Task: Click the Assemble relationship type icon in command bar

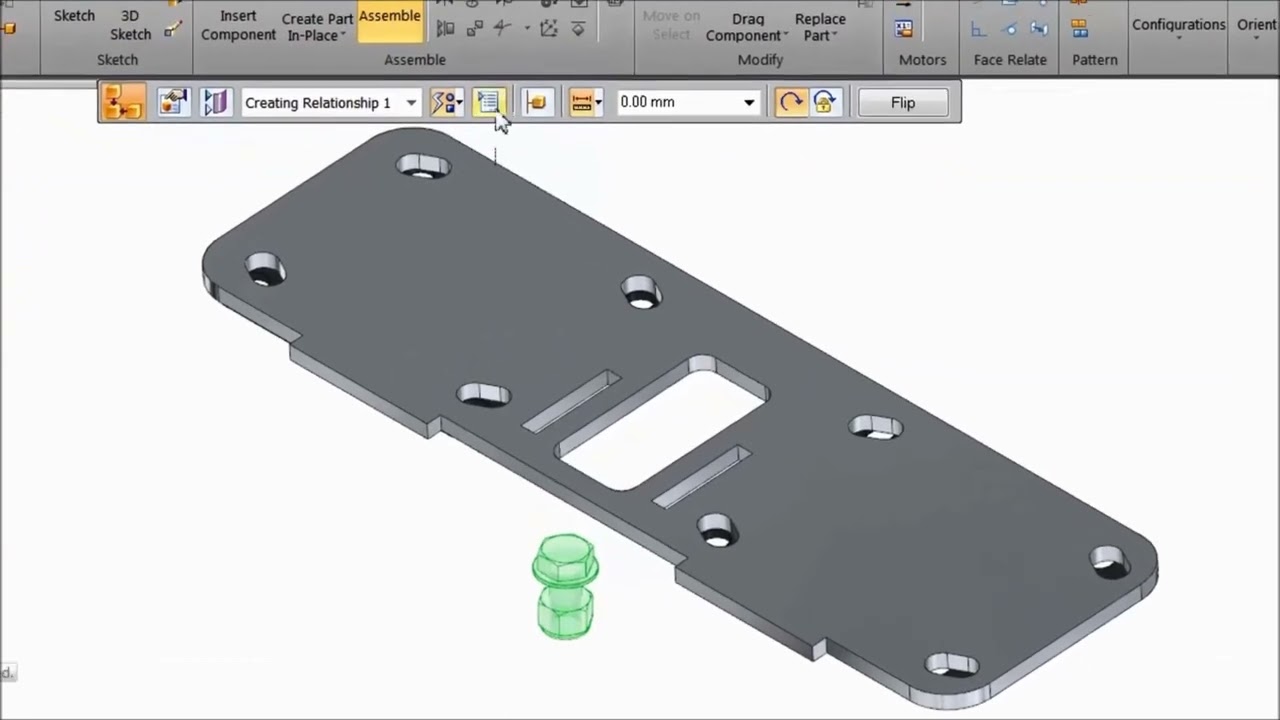Action: (123, 102)
